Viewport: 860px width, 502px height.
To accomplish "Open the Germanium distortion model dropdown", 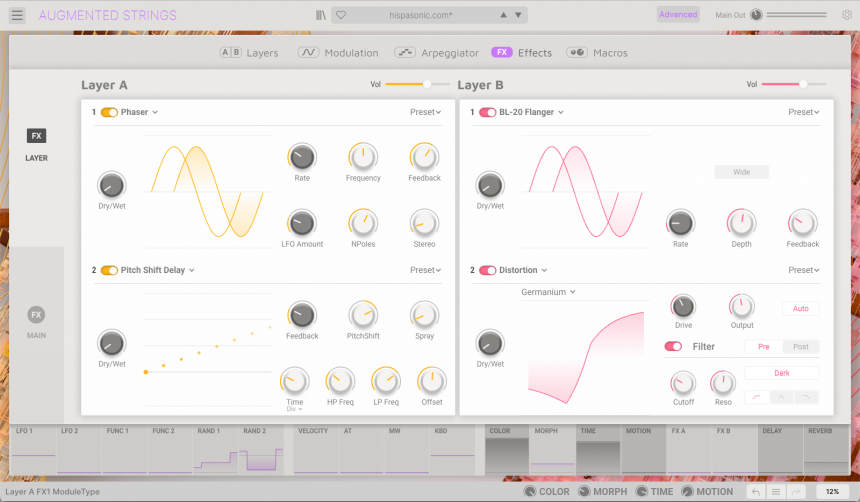I will coord(548,292).
